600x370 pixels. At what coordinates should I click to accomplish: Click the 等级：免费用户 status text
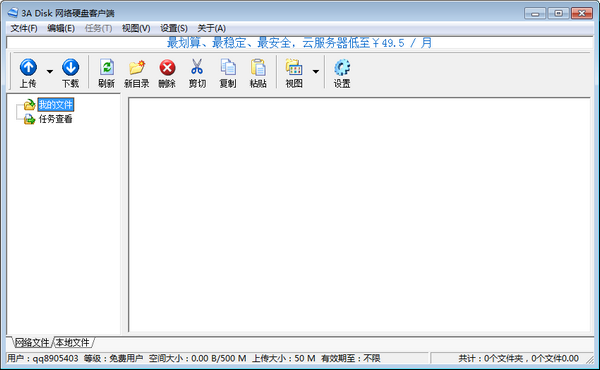click(113, 359)
